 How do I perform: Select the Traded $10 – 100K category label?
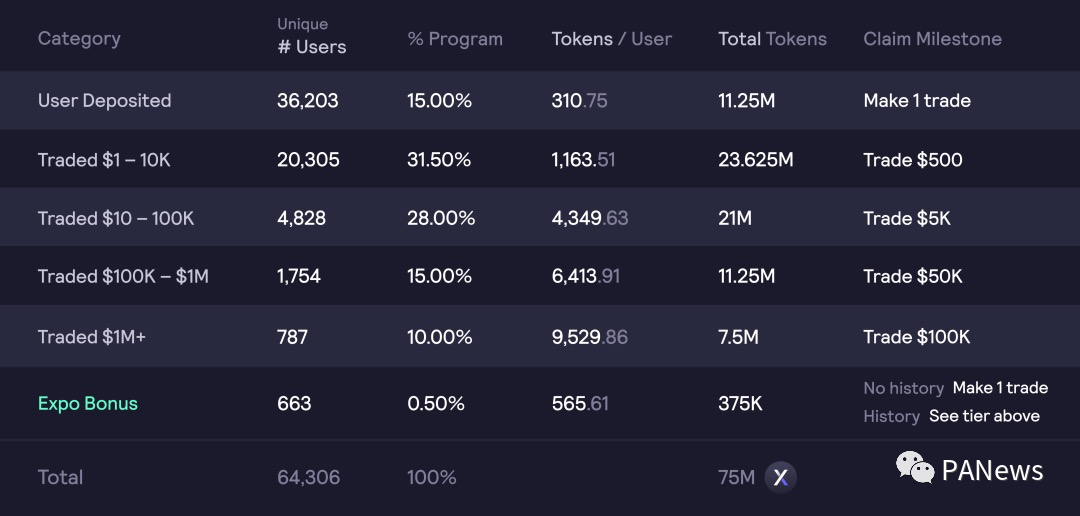coord(116,218)
